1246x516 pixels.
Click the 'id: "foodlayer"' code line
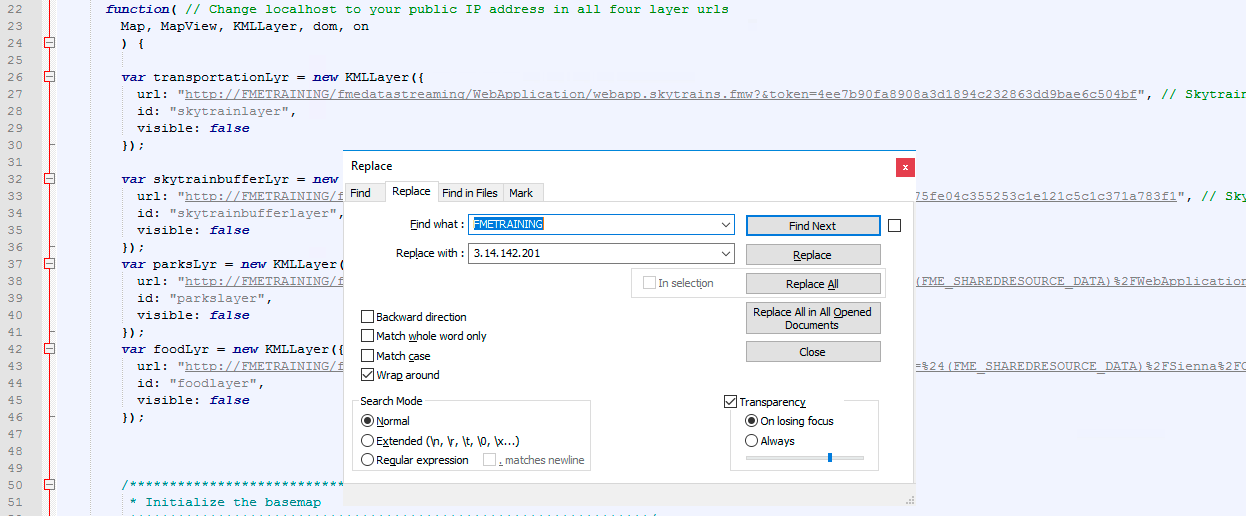(x=201, y=383)
